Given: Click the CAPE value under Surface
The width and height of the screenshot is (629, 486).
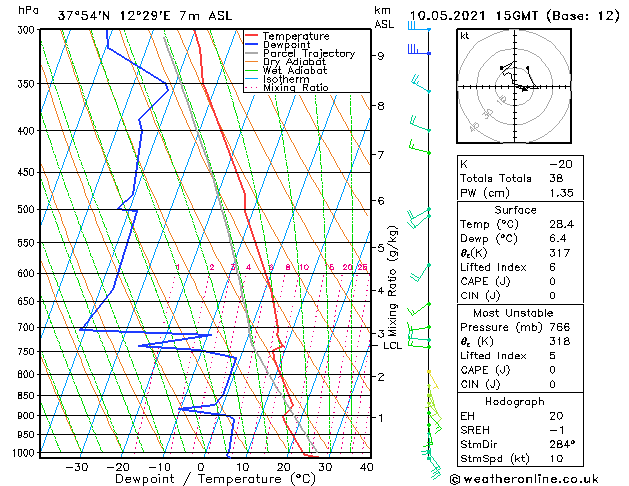Looking at the screenshot, I should [552, 281].
